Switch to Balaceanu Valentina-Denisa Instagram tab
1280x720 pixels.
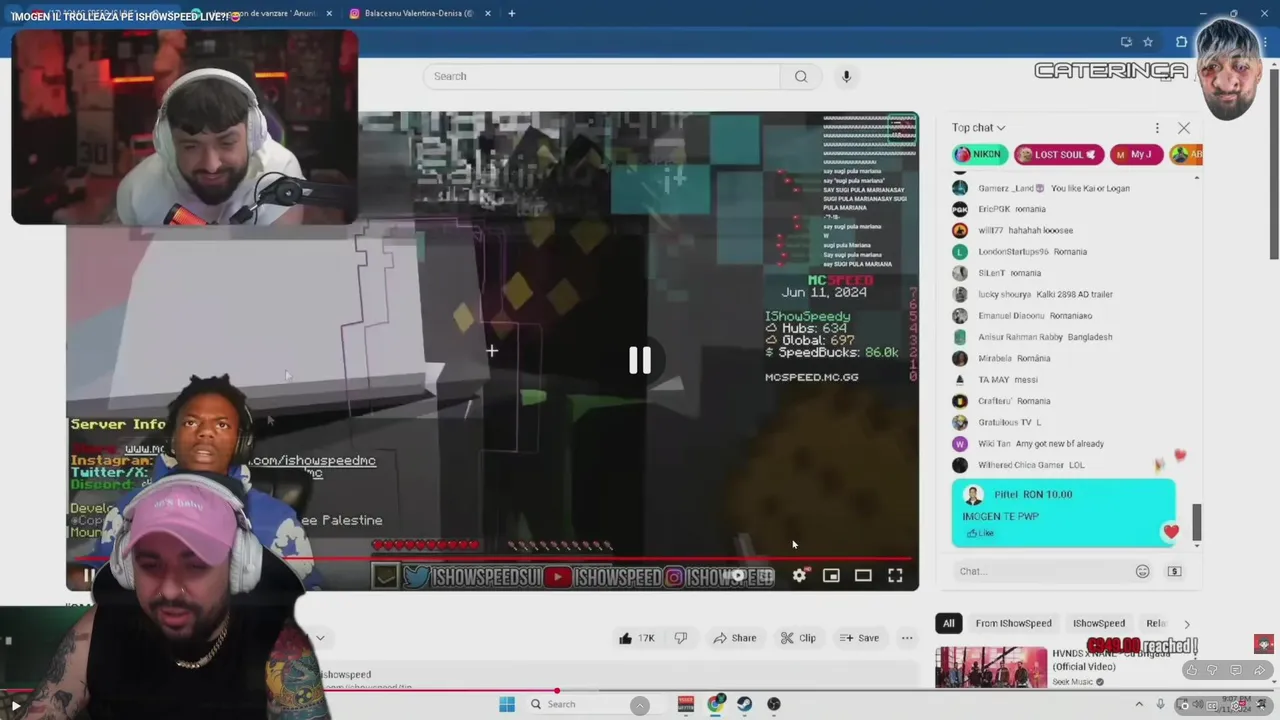point(420,13)
